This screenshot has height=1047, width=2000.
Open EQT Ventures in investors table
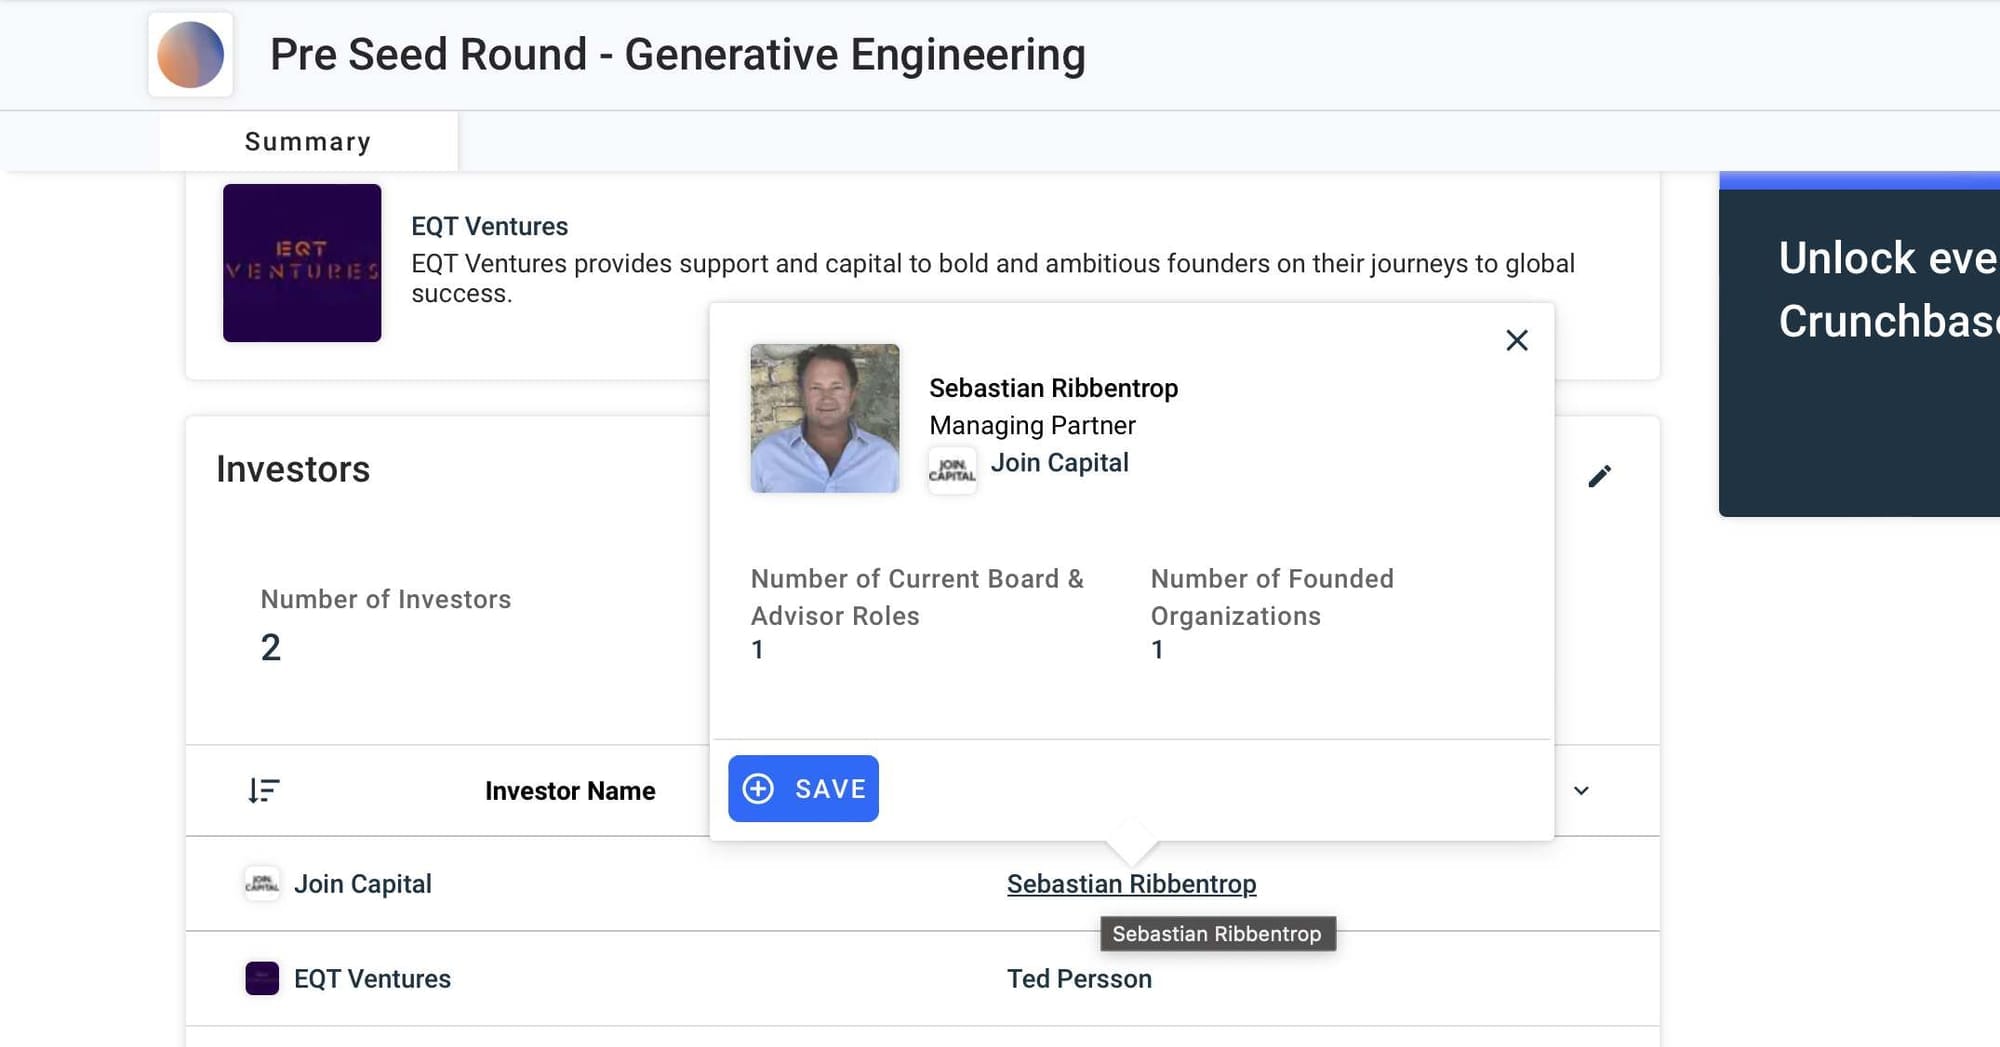372,978
